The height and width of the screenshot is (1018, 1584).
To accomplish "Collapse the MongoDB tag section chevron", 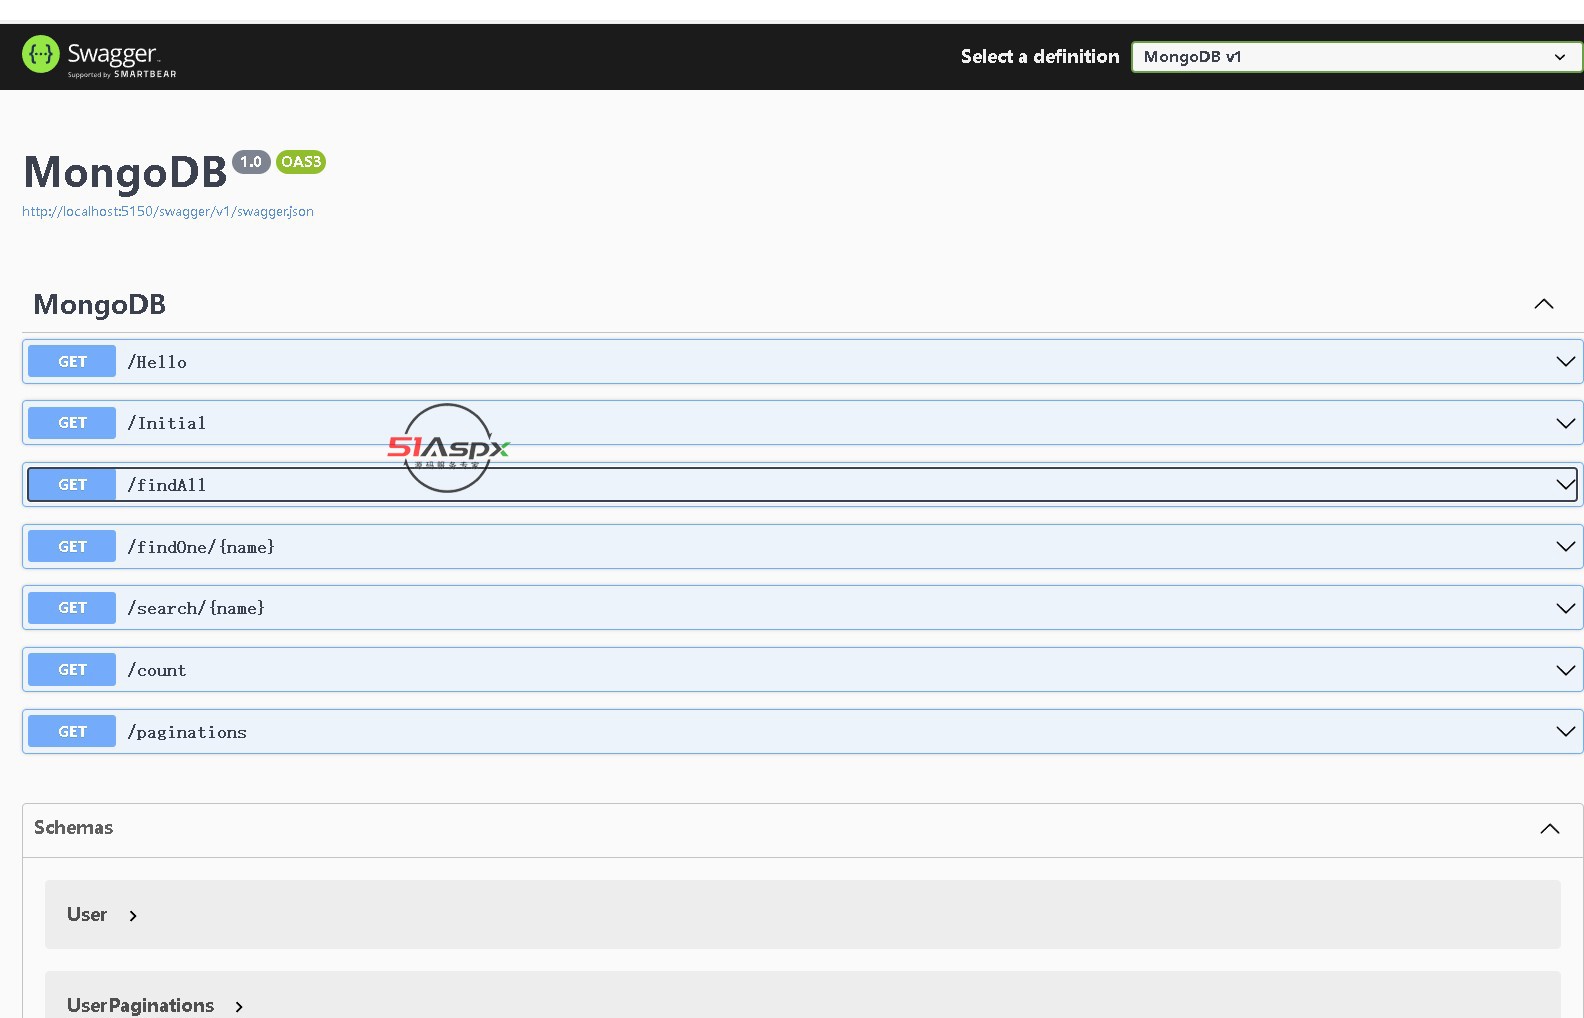I will coord(1544,304).
